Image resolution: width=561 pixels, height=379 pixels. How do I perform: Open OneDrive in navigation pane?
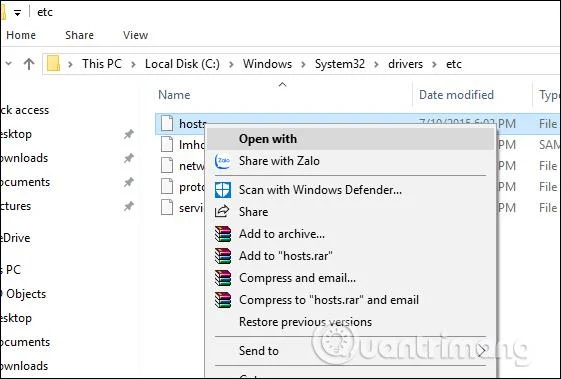[15, 238]
